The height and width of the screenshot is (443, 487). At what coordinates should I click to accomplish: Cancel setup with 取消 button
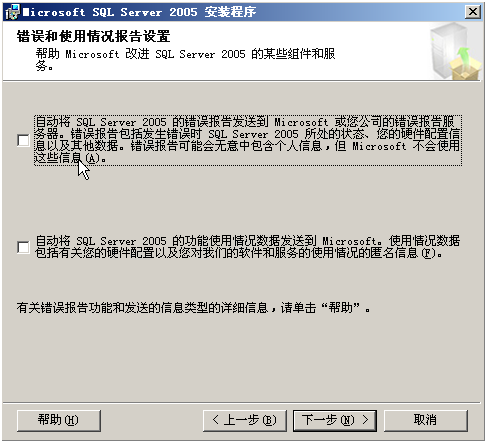click(426, 420)
